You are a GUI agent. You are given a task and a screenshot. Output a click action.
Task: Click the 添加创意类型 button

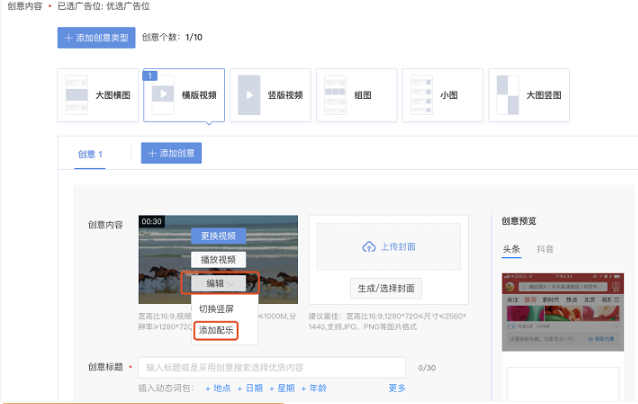pos(96,38)
